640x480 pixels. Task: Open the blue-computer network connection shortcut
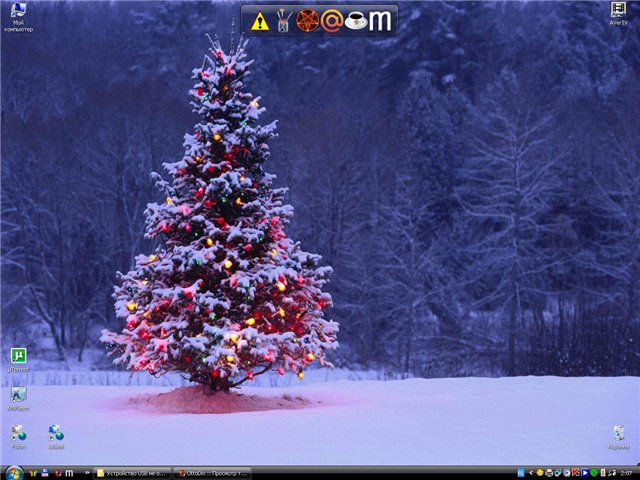point(56,437)
